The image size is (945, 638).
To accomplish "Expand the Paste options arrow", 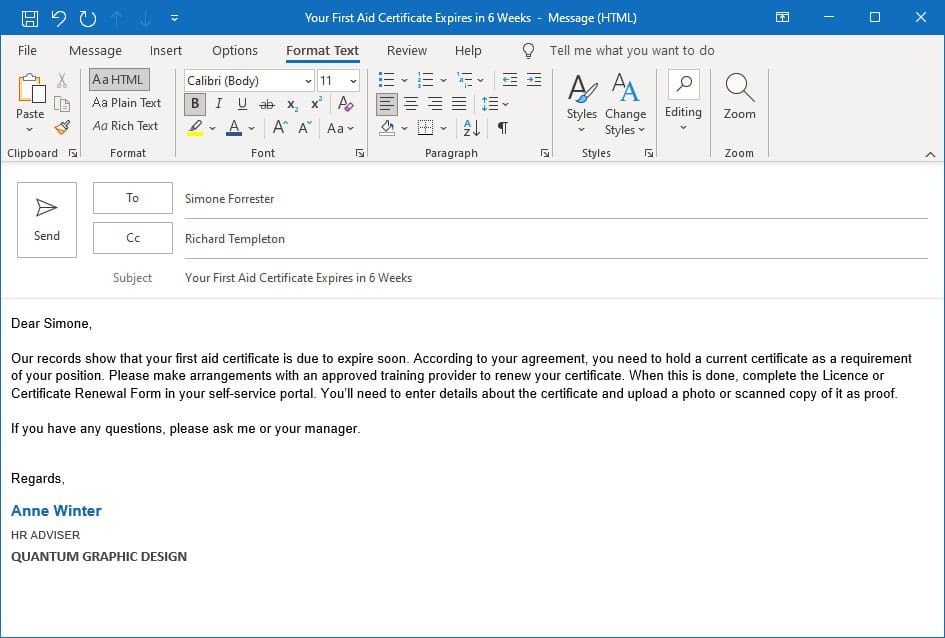I will click(30, 130).
